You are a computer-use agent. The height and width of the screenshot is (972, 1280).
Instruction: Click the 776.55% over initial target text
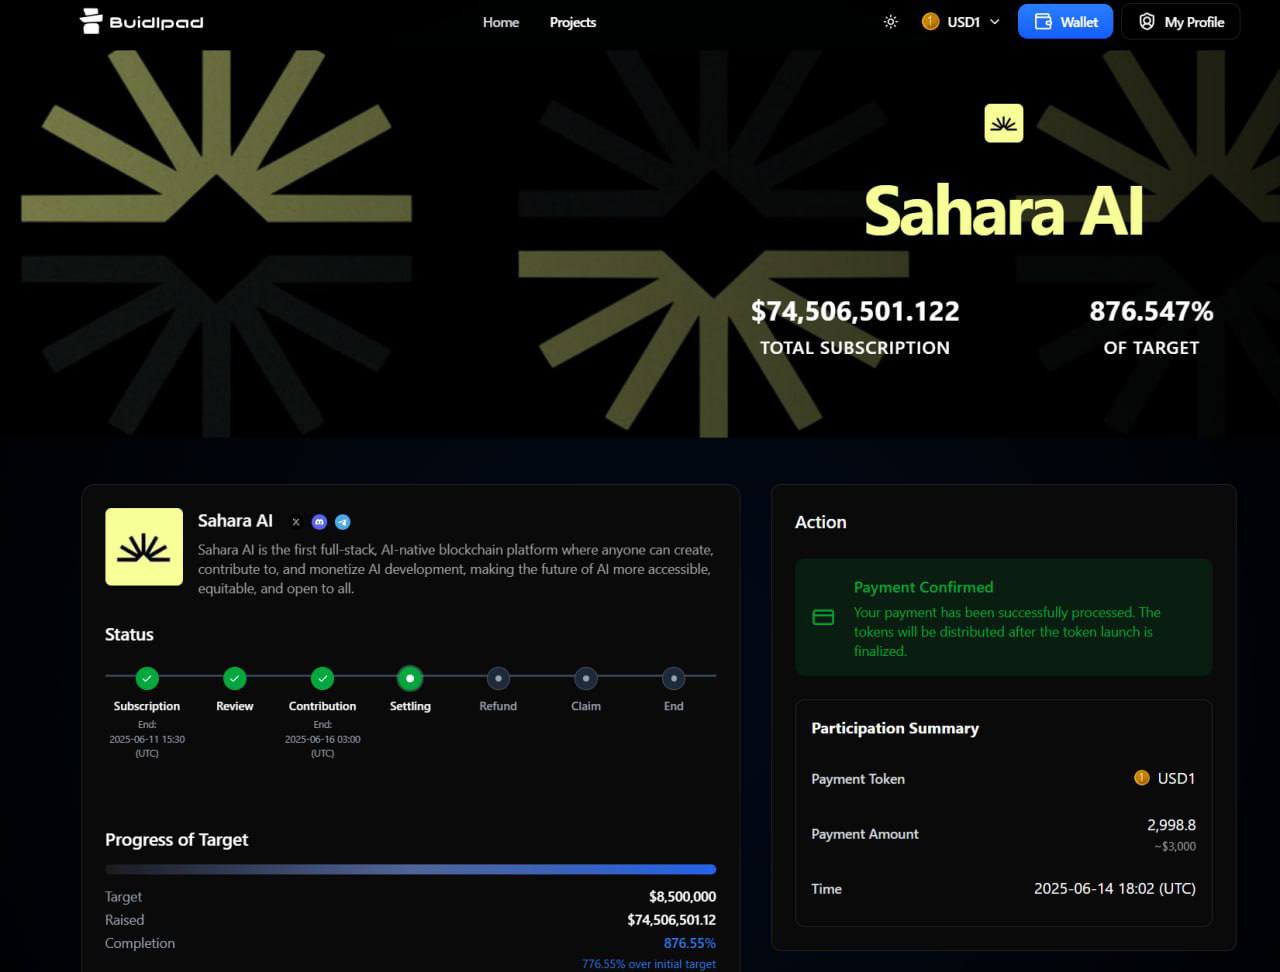tap(649, 964)
